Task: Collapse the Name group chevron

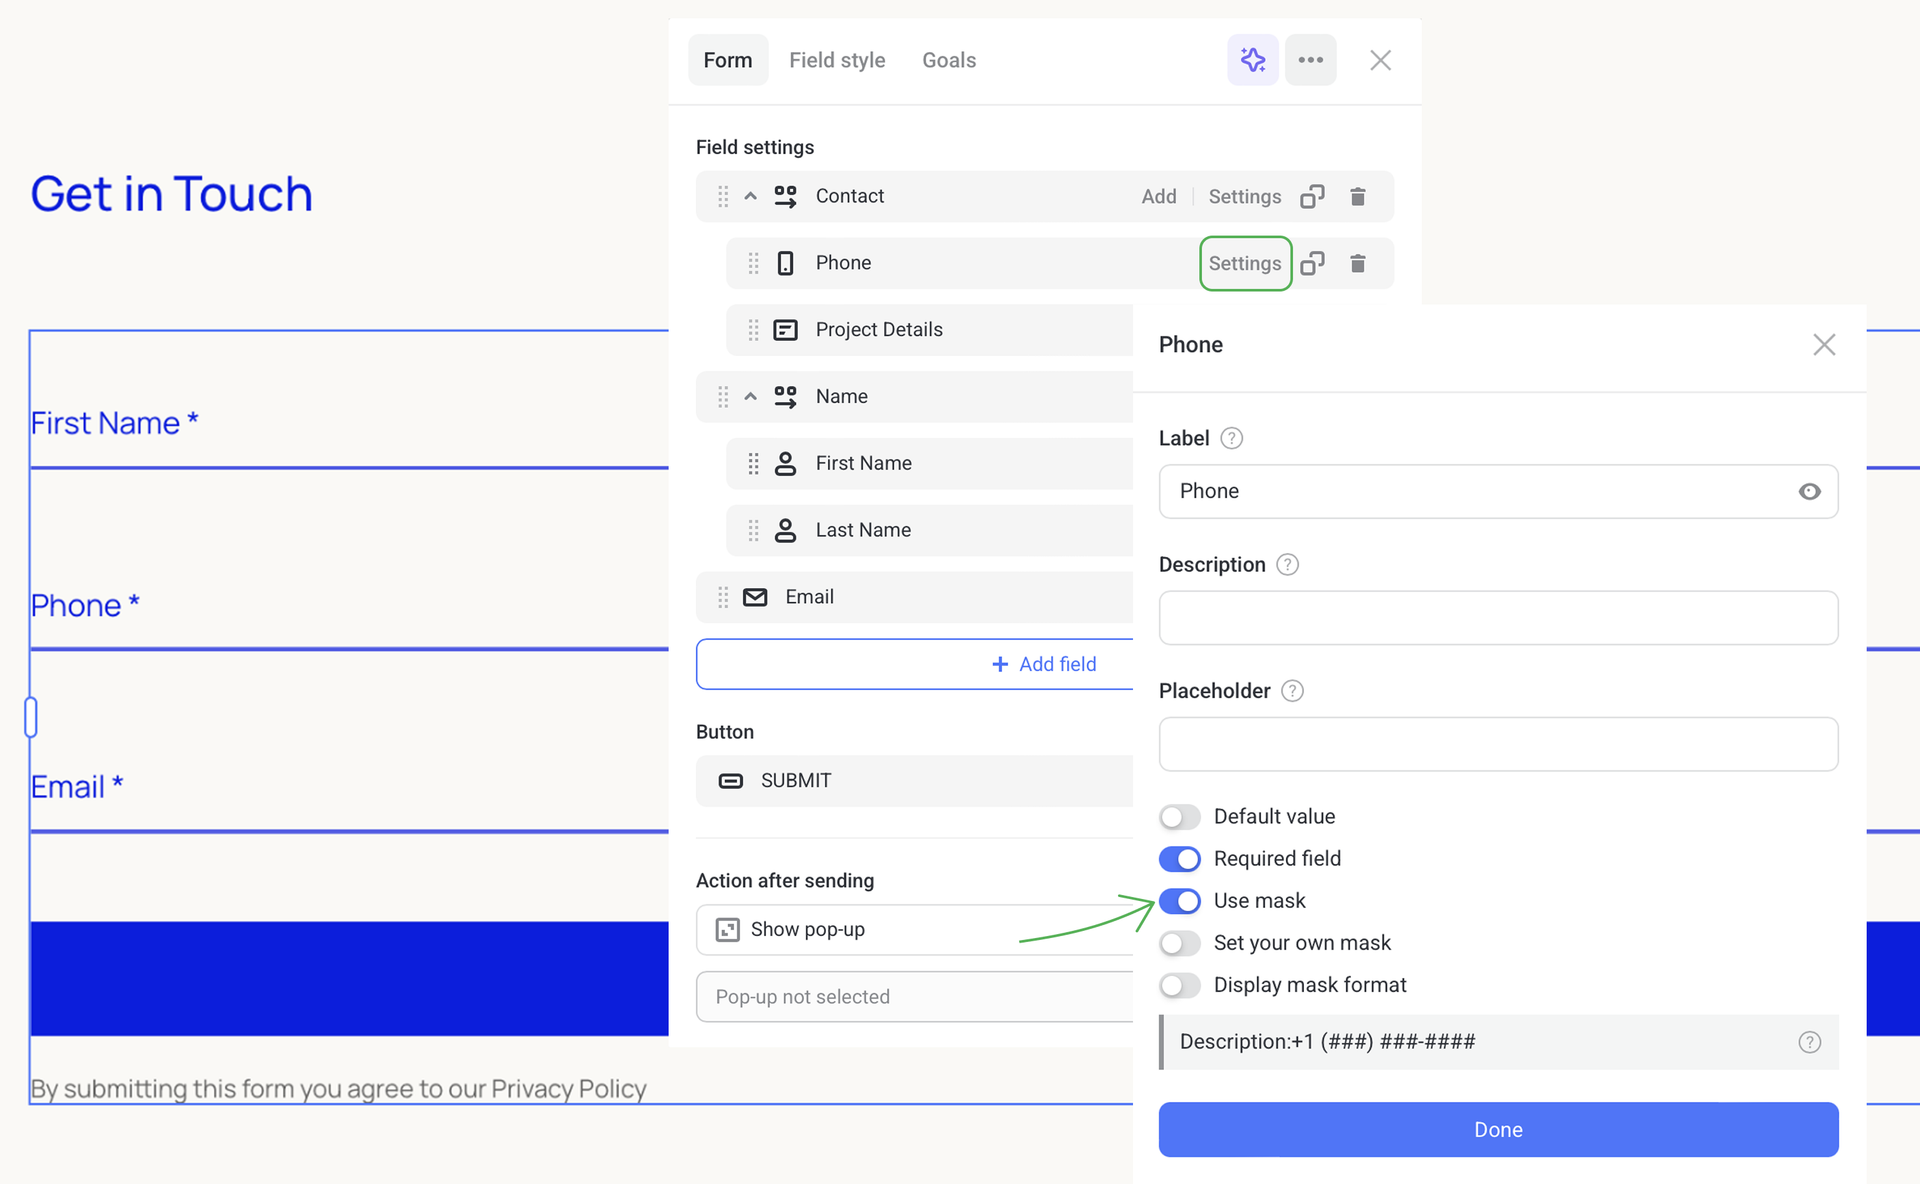Action: (x=750, y=396)
